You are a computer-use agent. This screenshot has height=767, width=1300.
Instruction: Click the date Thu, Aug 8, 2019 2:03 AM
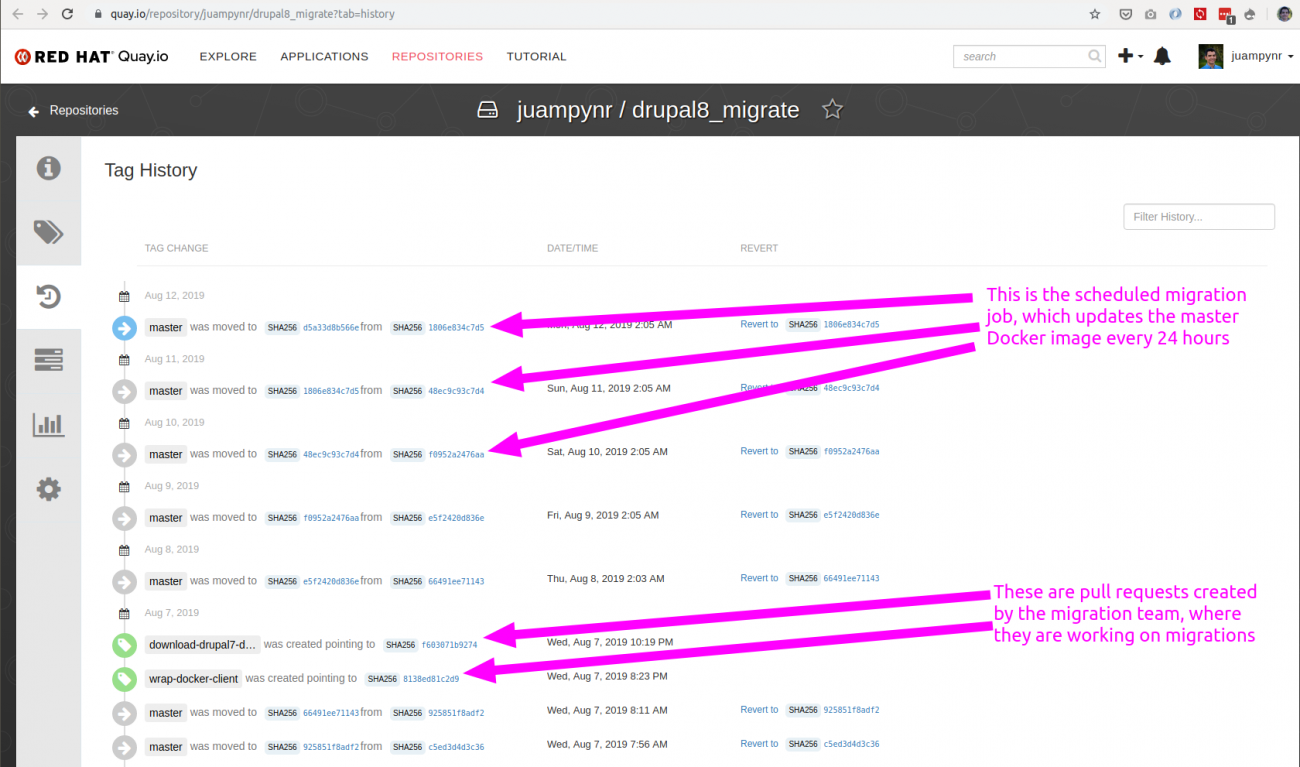(x=605, y=578)
